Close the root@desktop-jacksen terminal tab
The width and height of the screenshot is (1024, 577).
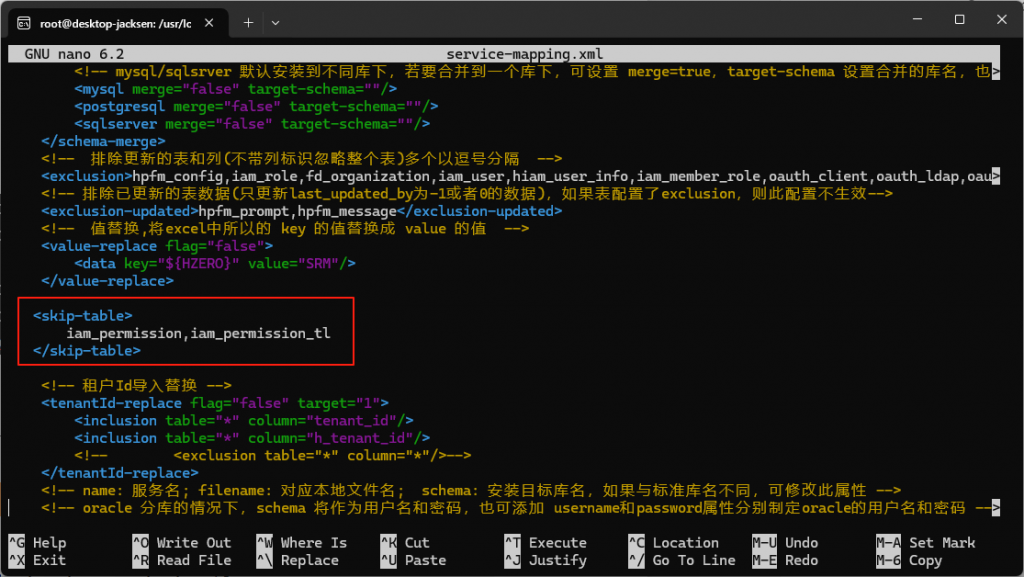pyautogui.click(x=216, y=23)
